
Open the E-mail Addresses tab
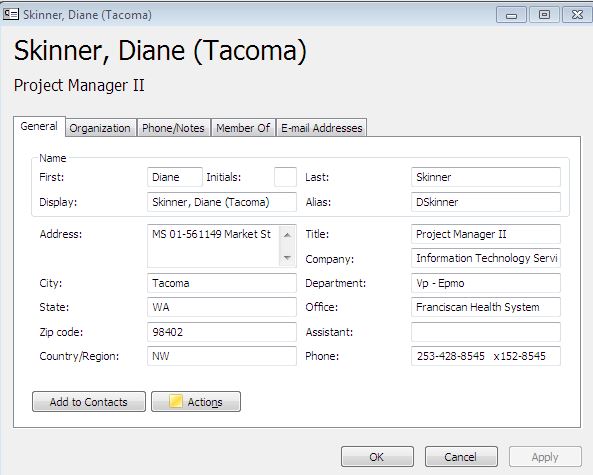click(321, 128)
